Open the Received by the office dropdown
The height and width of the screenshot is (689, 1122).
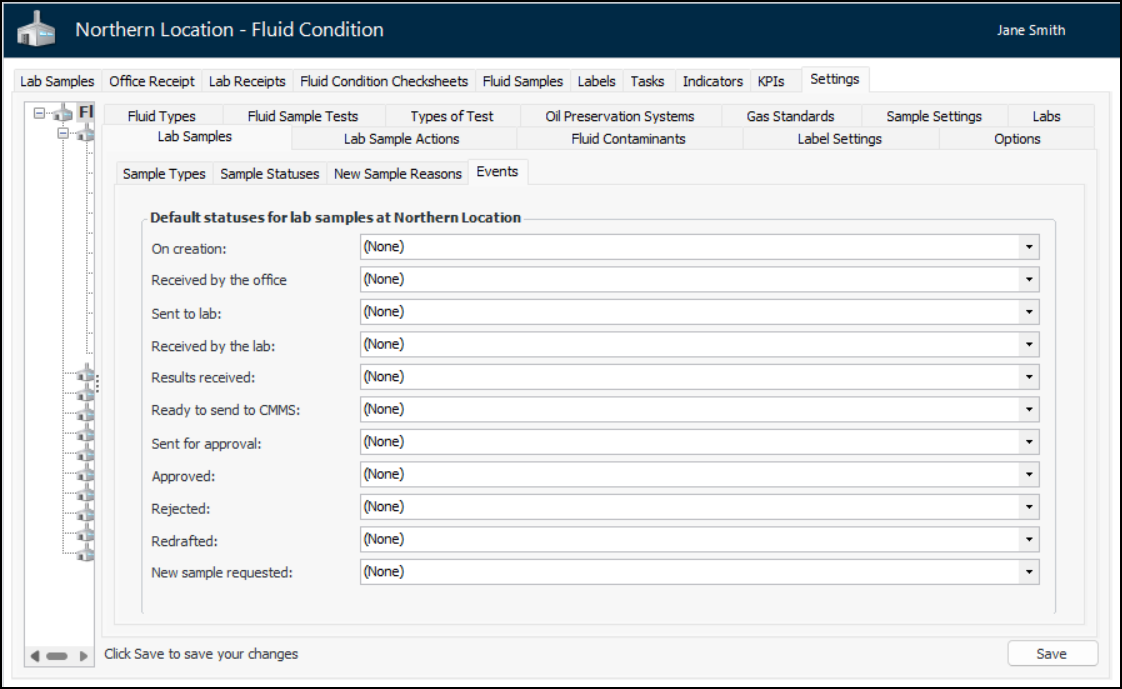(1029, 280)
